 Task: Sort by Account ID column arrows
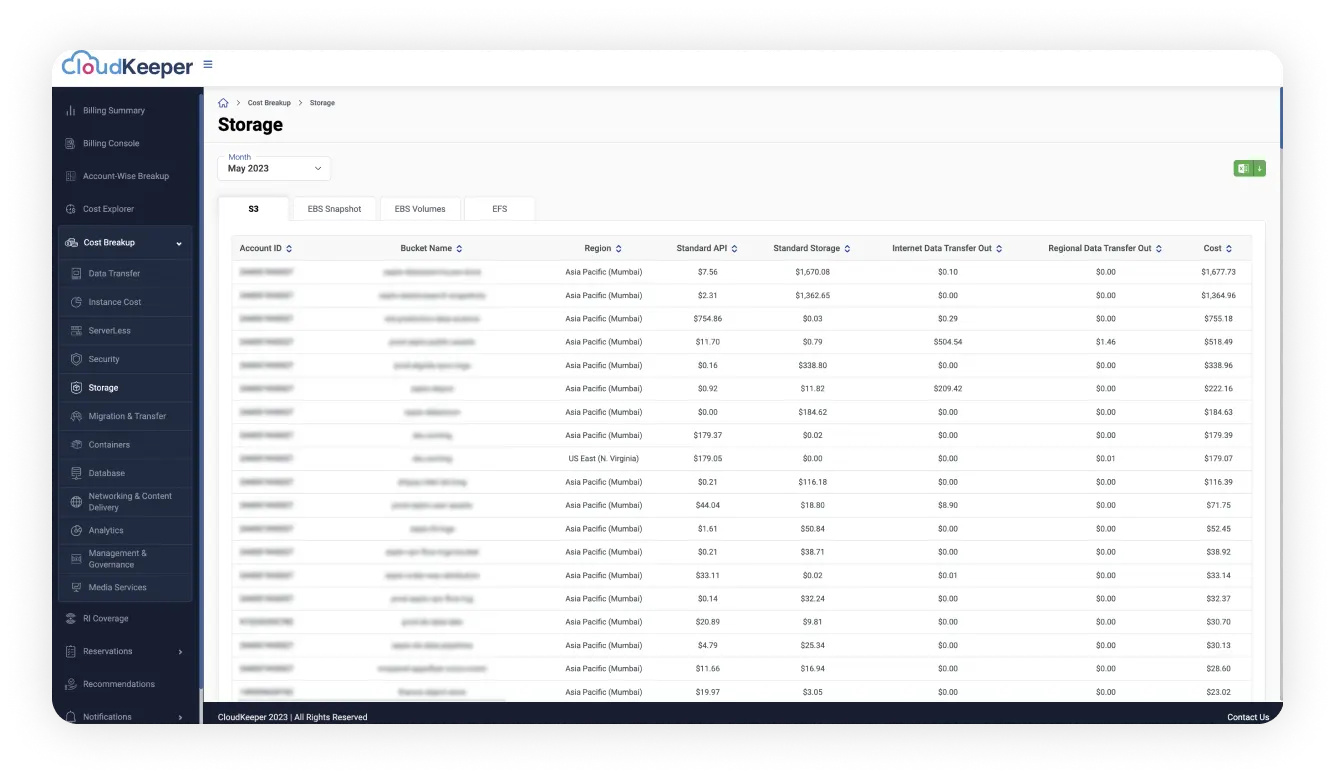click(289, 249)
